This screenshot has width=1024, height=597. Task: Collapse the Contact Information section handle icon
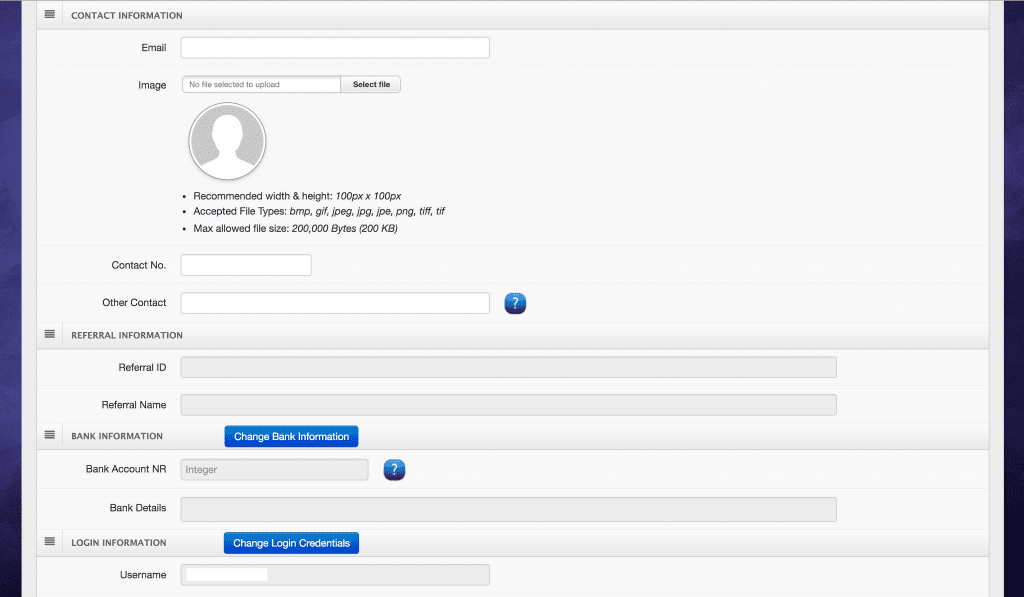[50, 14]
